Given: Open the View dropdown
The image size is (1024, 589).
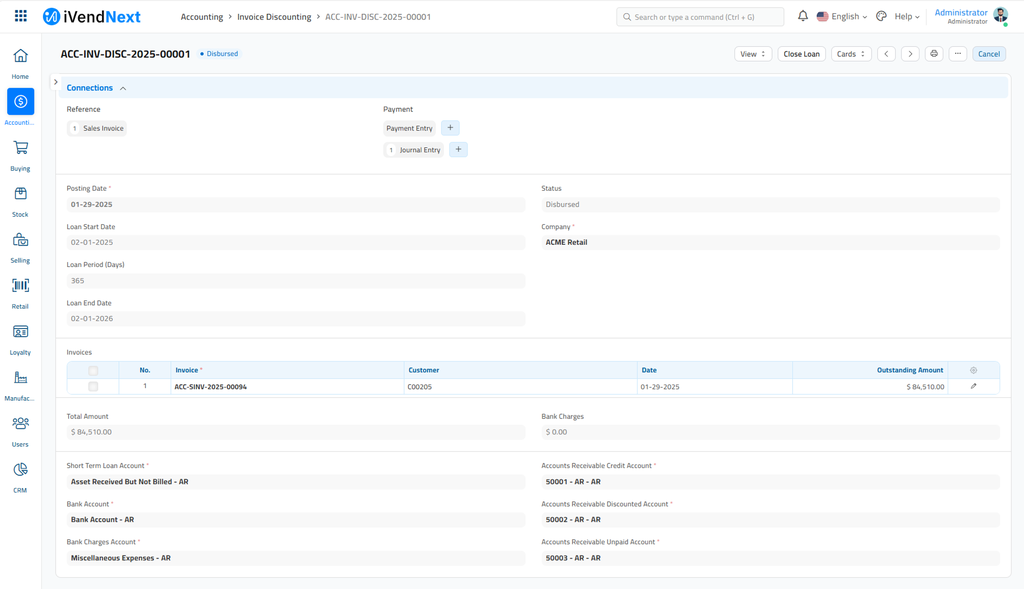Looking at the screenshot, I should coord(753,54).
